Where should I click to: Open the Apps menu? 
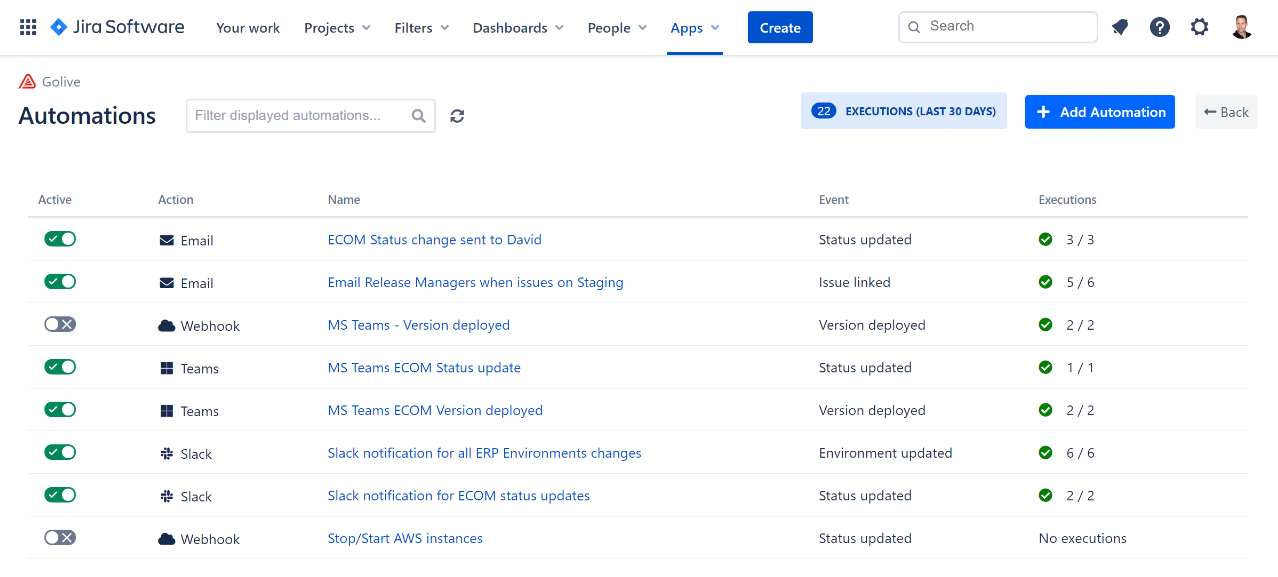coord(694,28)
